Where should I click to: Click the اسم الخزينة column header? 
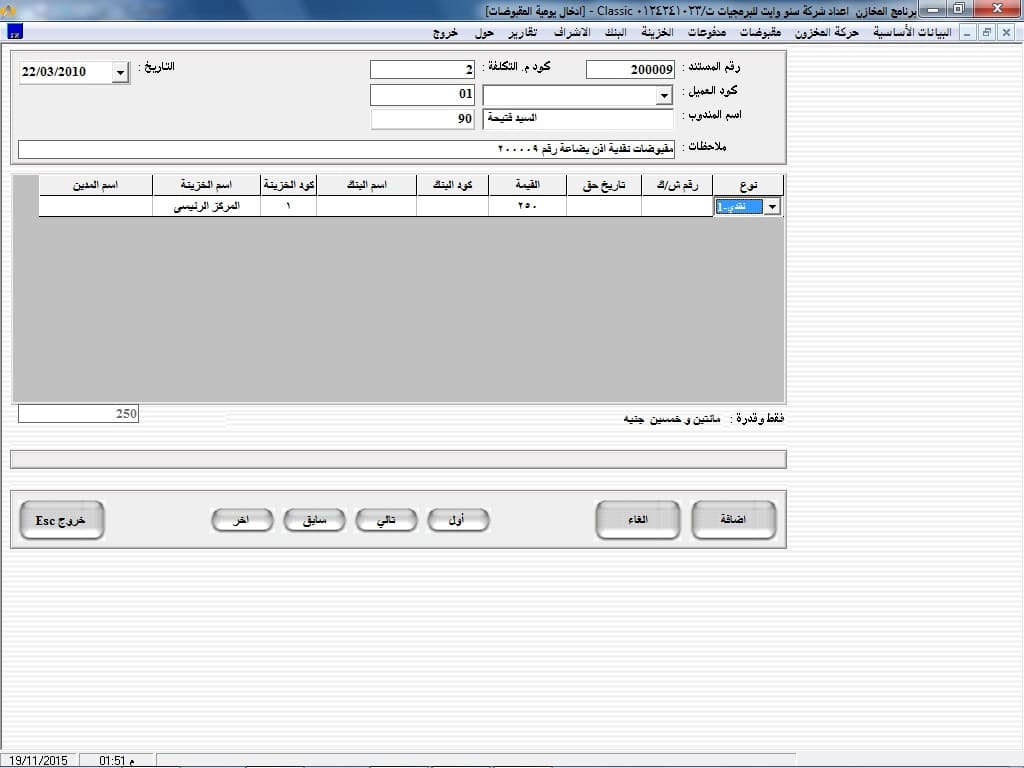[x=206, y=185]
